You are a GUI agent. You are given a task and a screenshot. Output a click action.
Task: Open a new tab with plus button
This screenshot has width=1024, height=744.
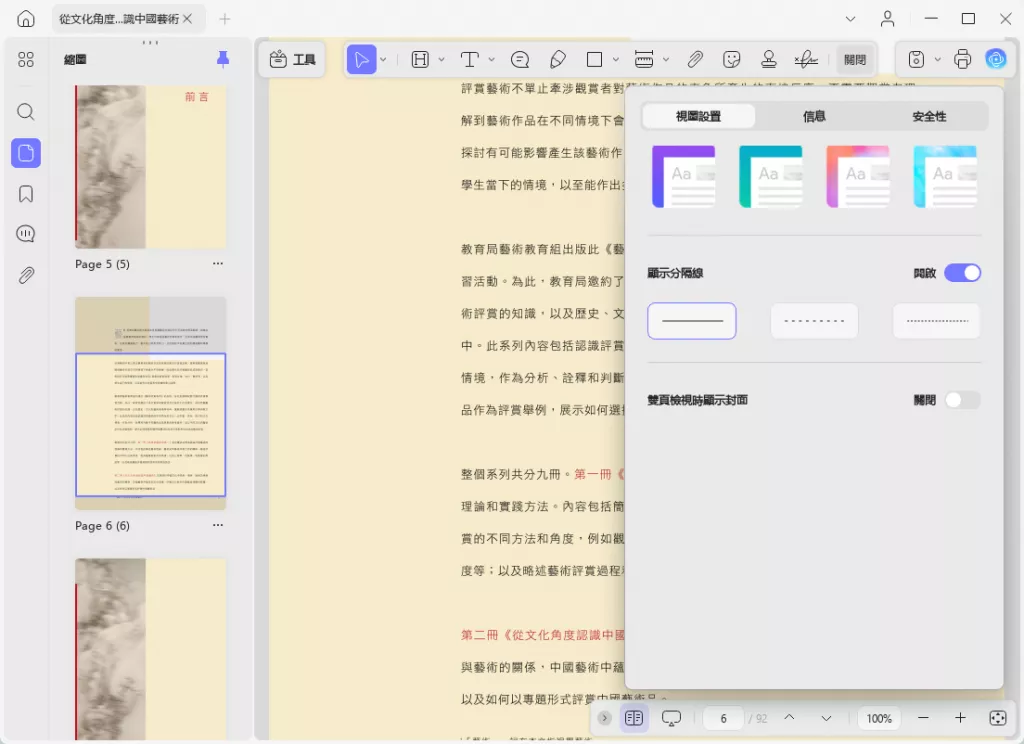225,19
